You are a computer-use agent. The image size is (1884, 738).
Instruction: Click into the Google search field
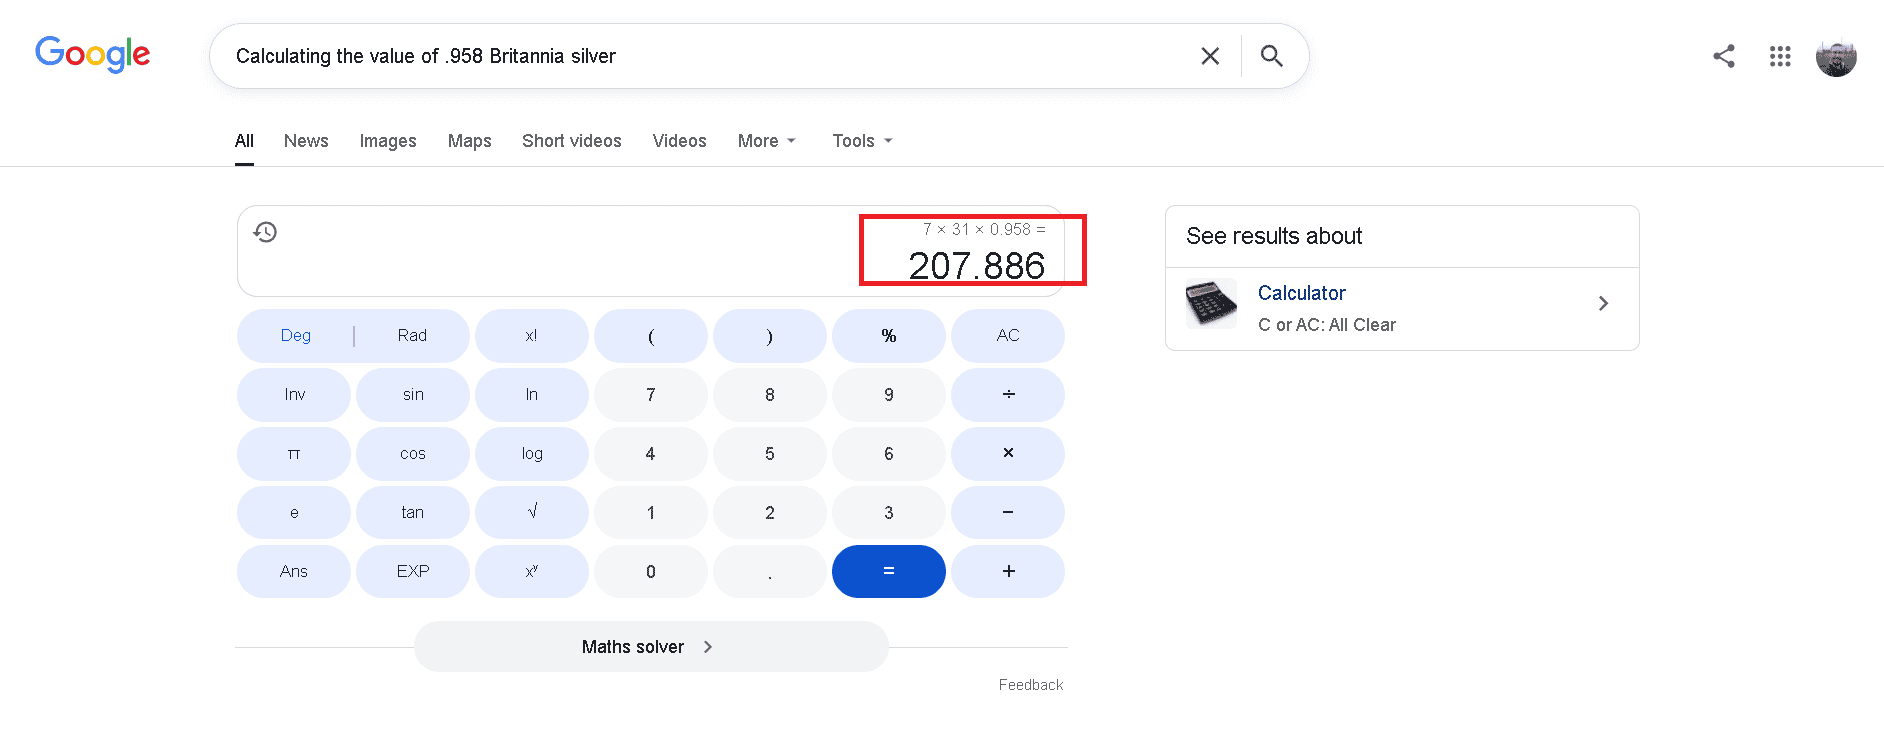point(700,56)
